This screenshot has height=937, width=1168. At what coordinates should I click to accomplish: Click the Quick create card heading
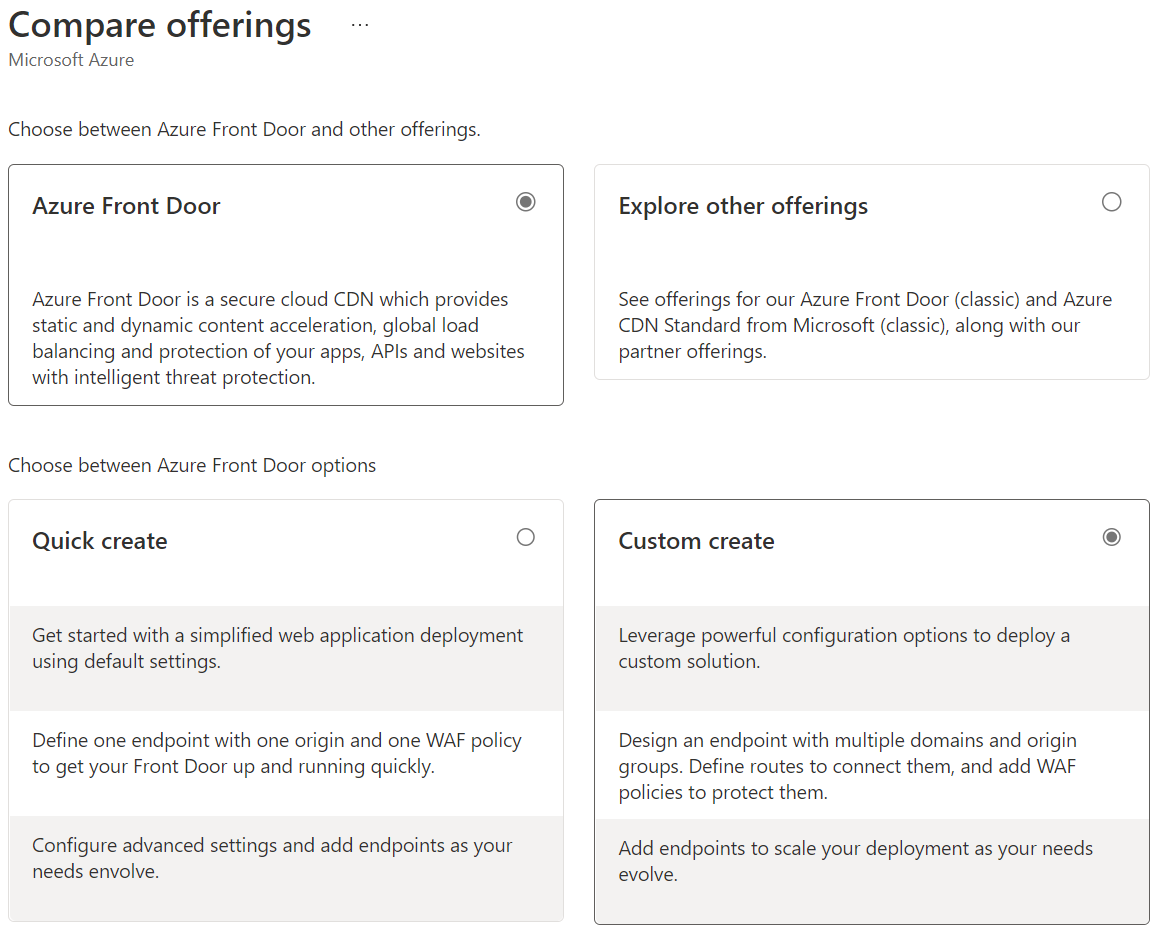coord(100,541)
